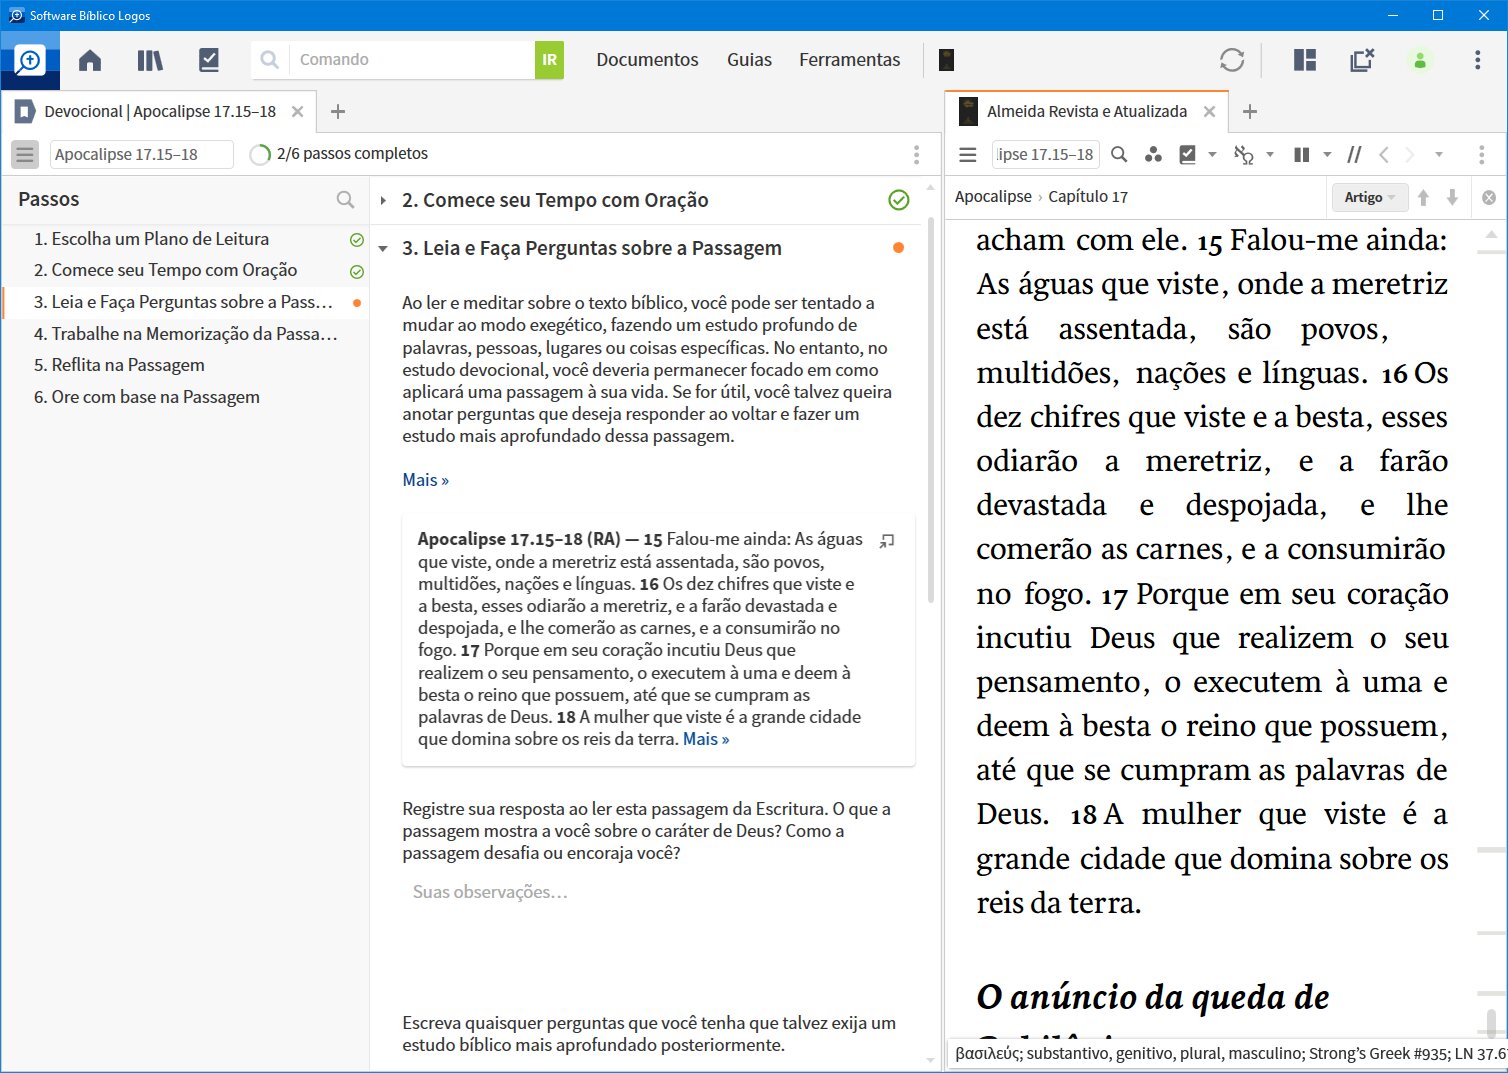This screenshot has height=1073, width=1508.
Task: Close the Devocional tab
Action: tap(297, 111)
